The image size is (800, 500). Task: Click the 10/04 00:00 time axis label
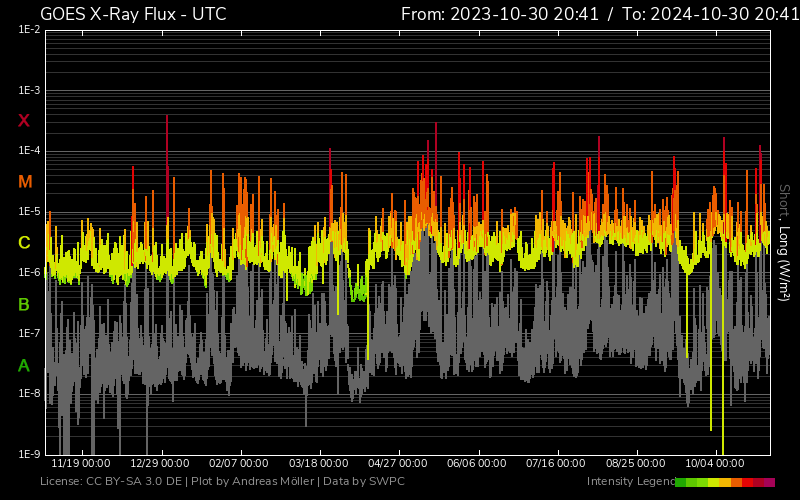(x=715, y=463)
